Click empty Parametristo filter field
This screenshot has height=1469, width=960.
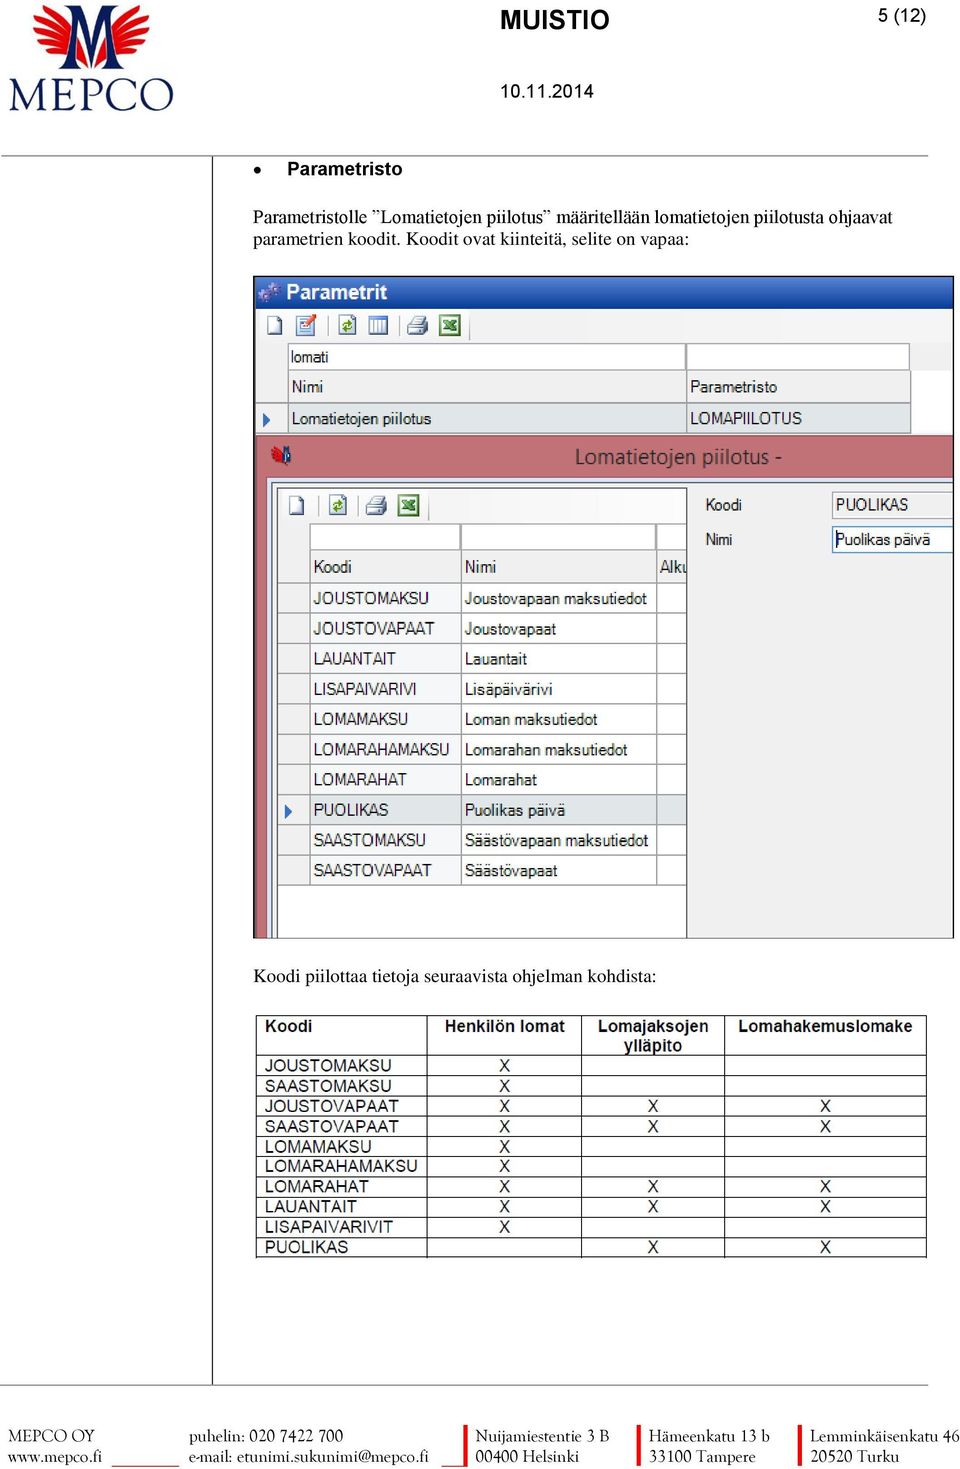coord(798,357)
